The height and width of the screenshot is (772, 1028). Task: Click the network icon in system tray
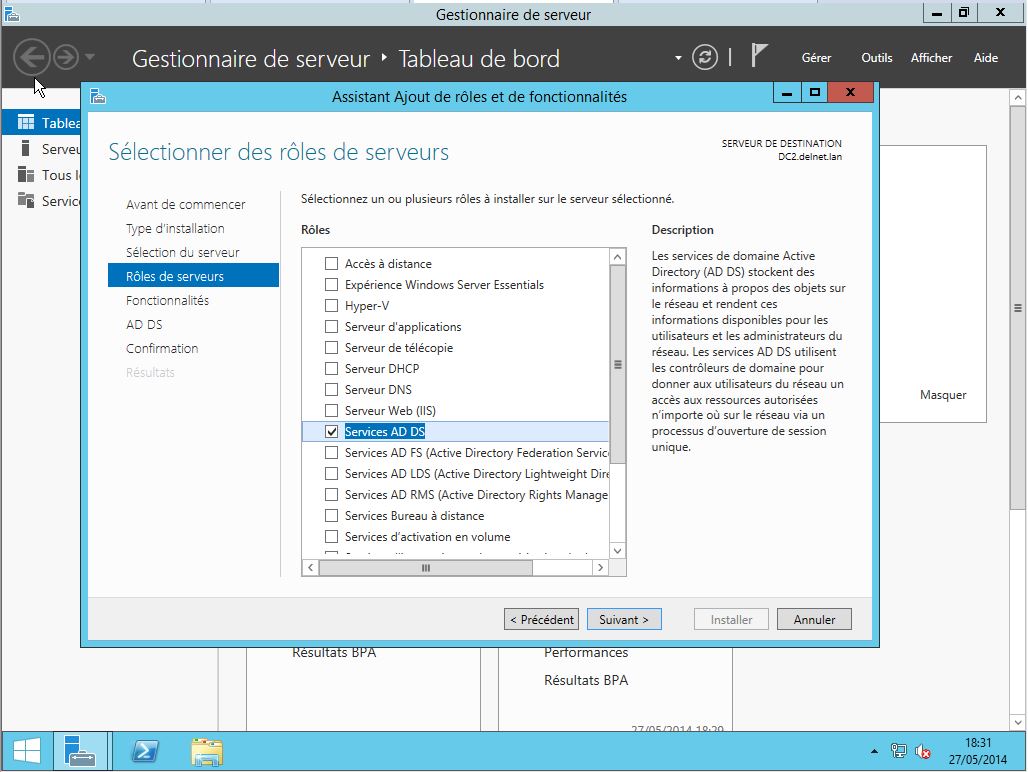[x=898, y=751]
